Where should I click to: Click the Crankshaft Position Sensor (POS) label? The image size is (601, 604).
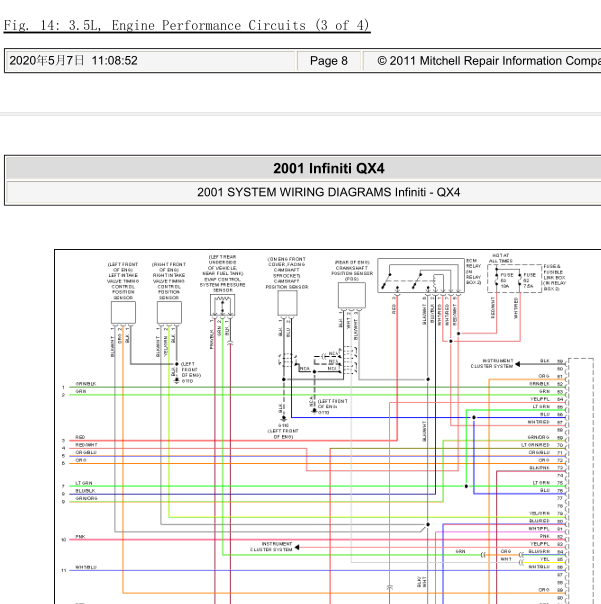click(352, 270)
